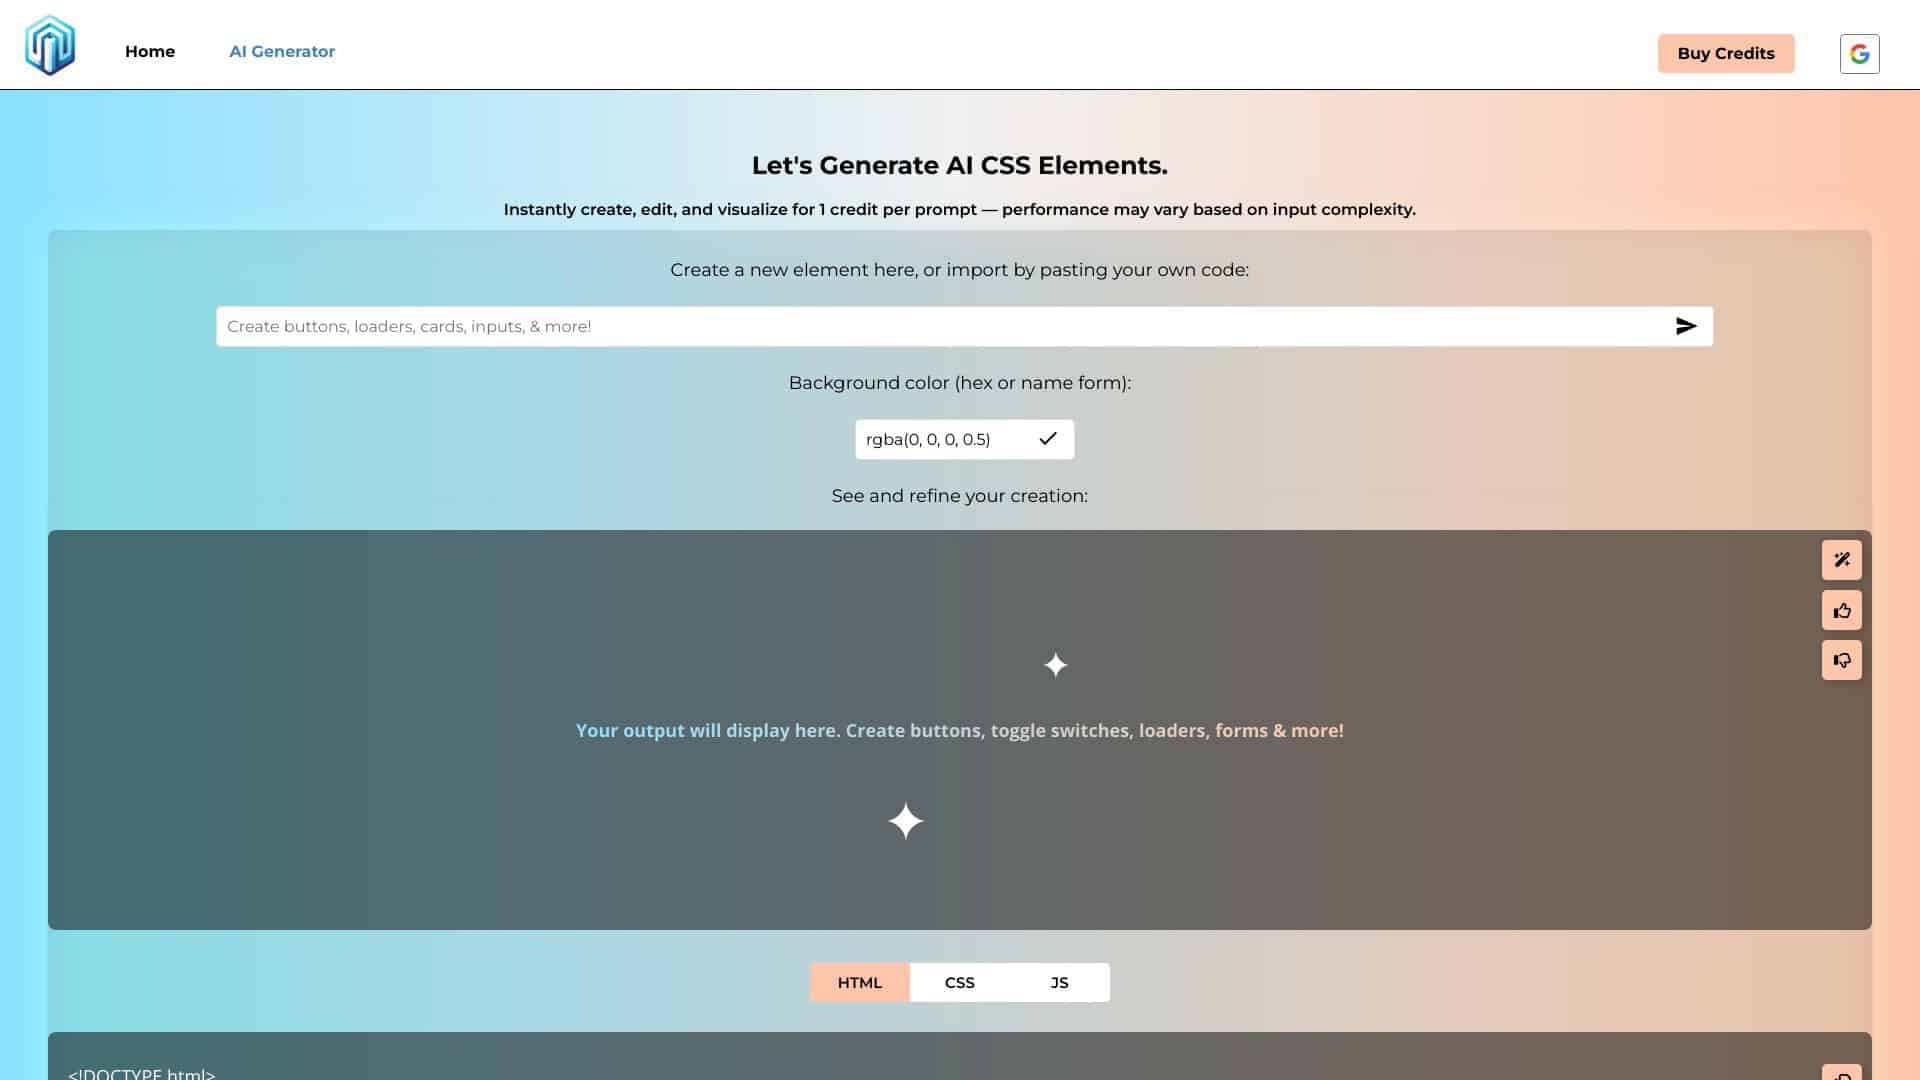Click the element prompt input field
The width and height of the screenshot is (1920, 1080).
tap(900, 326)
